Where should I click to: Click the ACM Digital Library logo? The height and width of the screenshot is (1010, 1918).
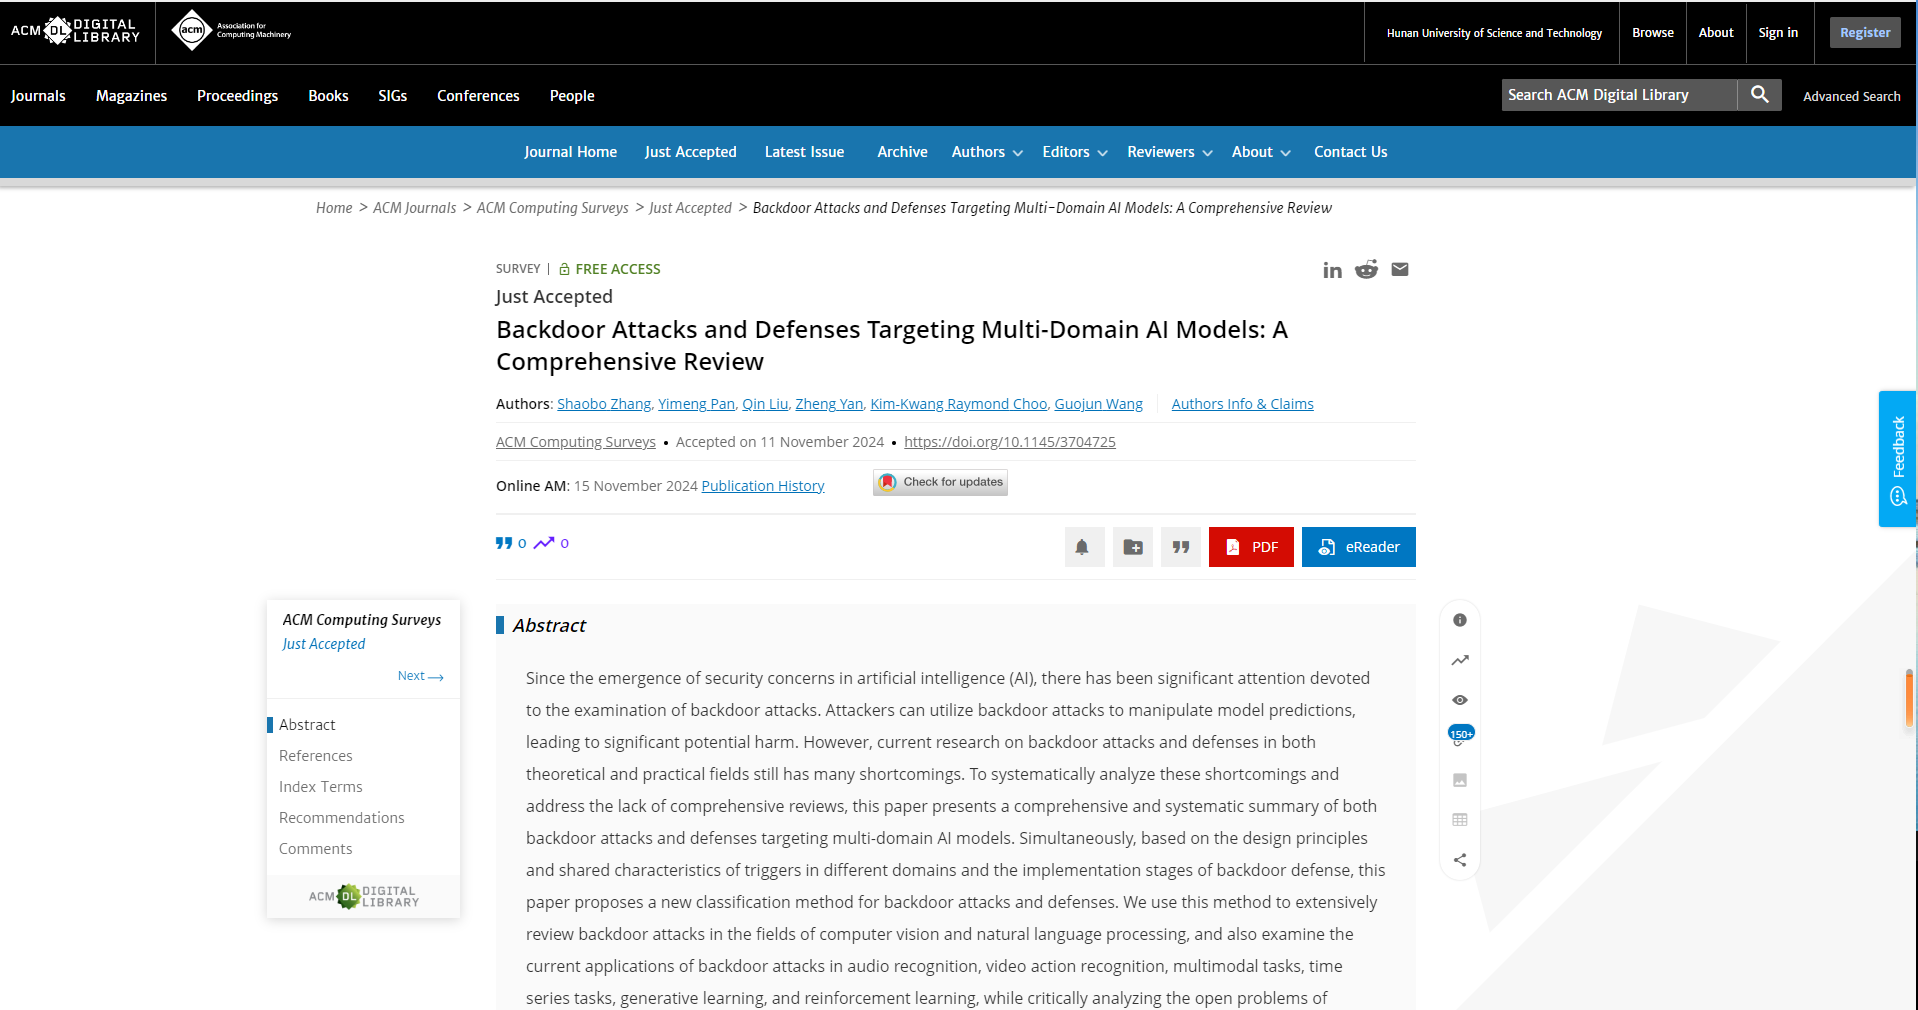[76, 31]
